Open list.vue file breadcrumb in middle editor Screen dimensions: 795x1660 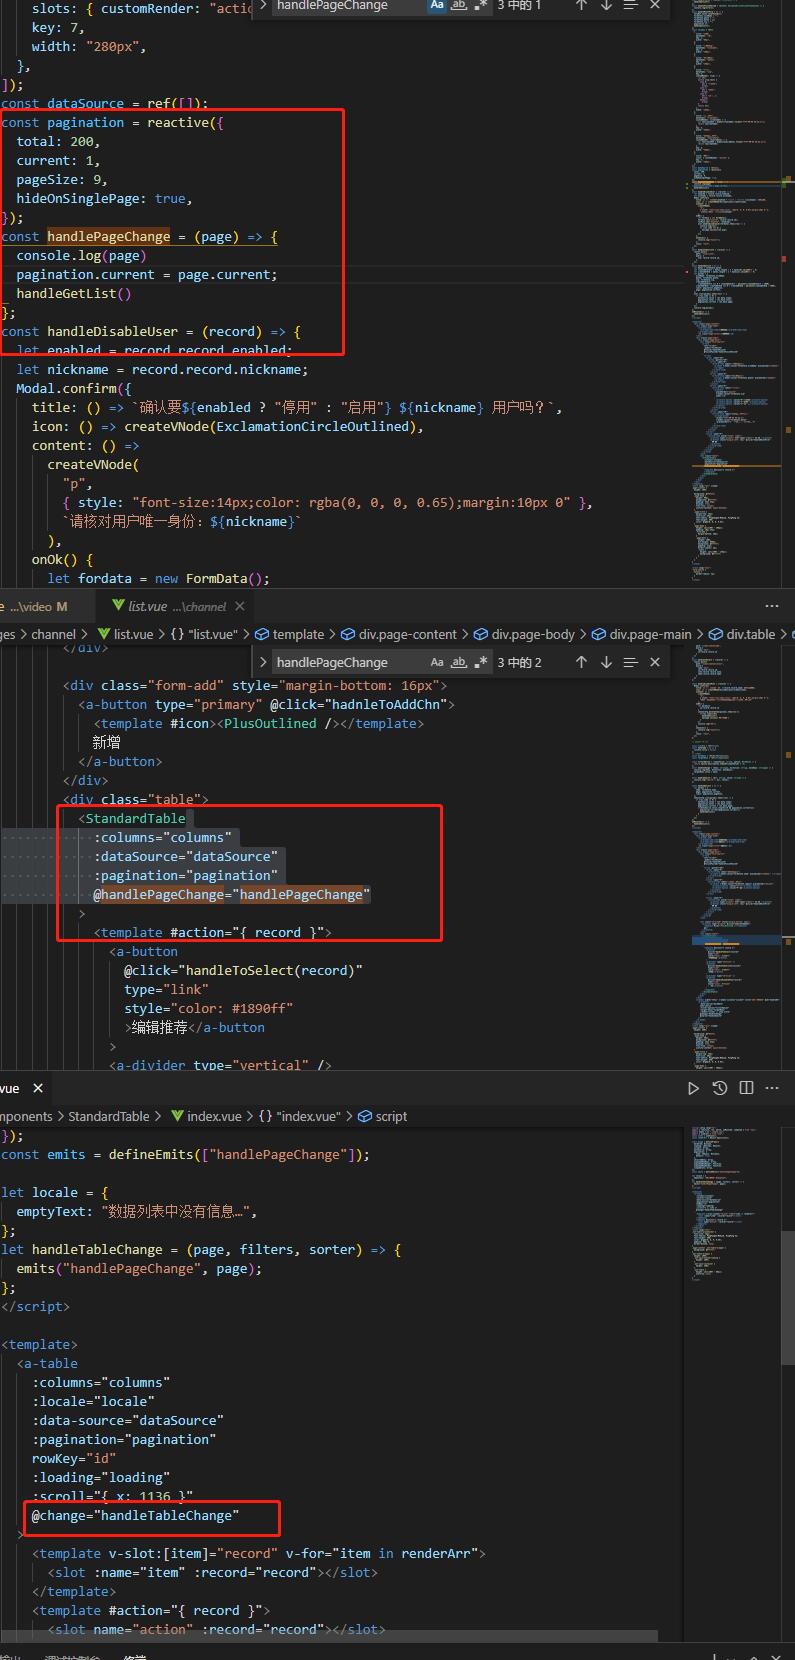click(x=125, y=634)
